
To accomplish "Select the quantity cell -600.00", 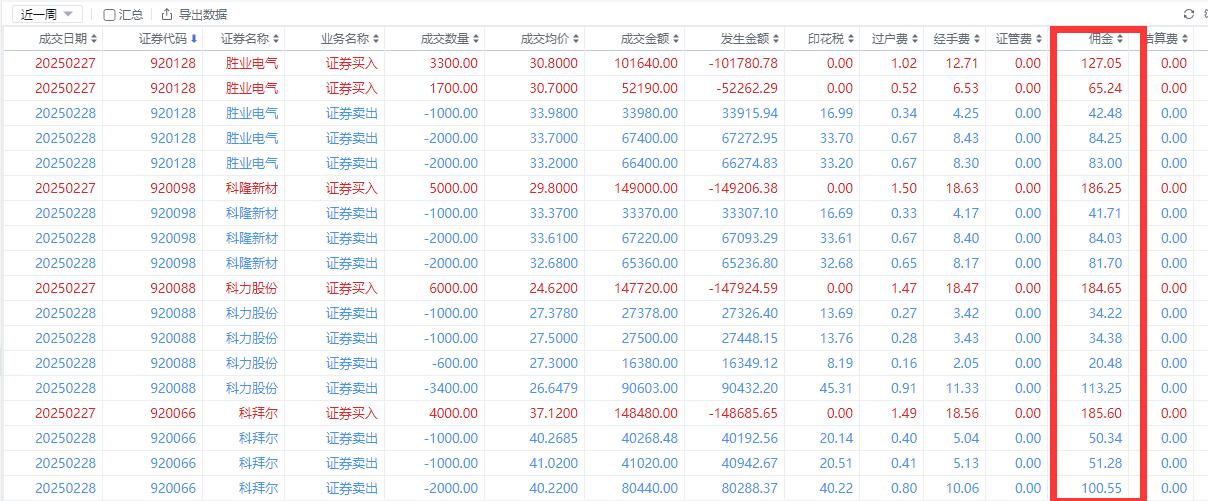I will [455, 363].
